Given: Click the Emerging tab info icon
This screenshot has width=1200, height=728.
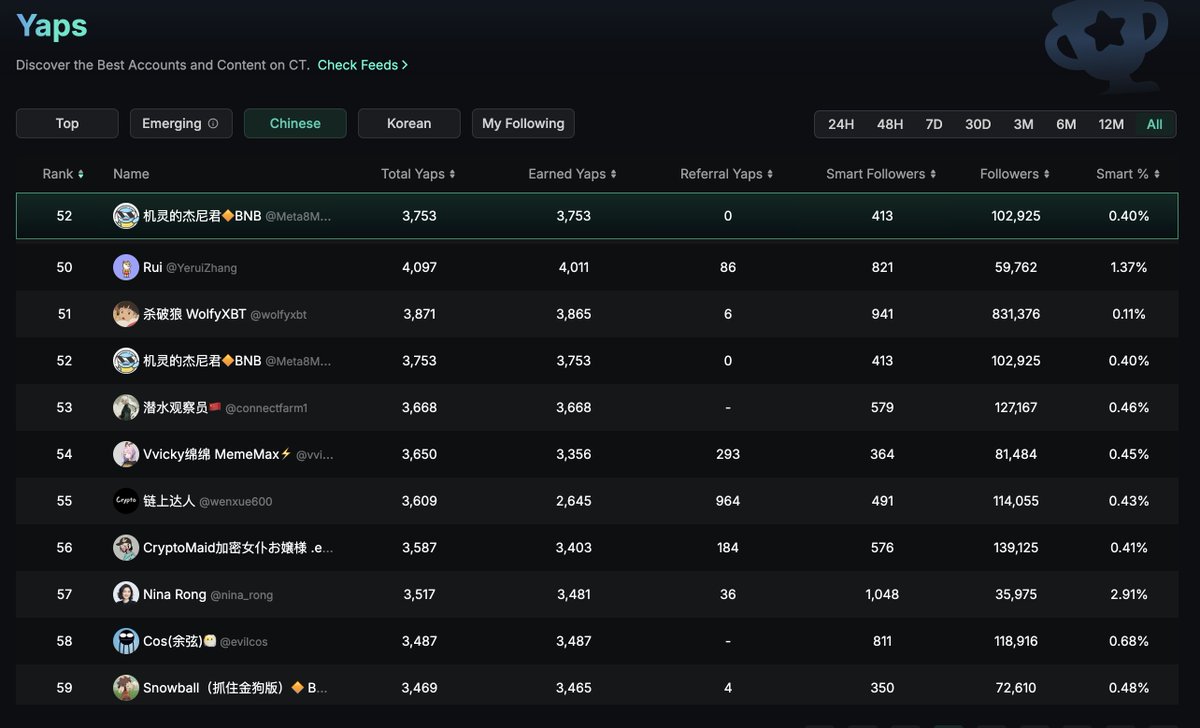Looking at the screenshot, I should tap(213, 124).
